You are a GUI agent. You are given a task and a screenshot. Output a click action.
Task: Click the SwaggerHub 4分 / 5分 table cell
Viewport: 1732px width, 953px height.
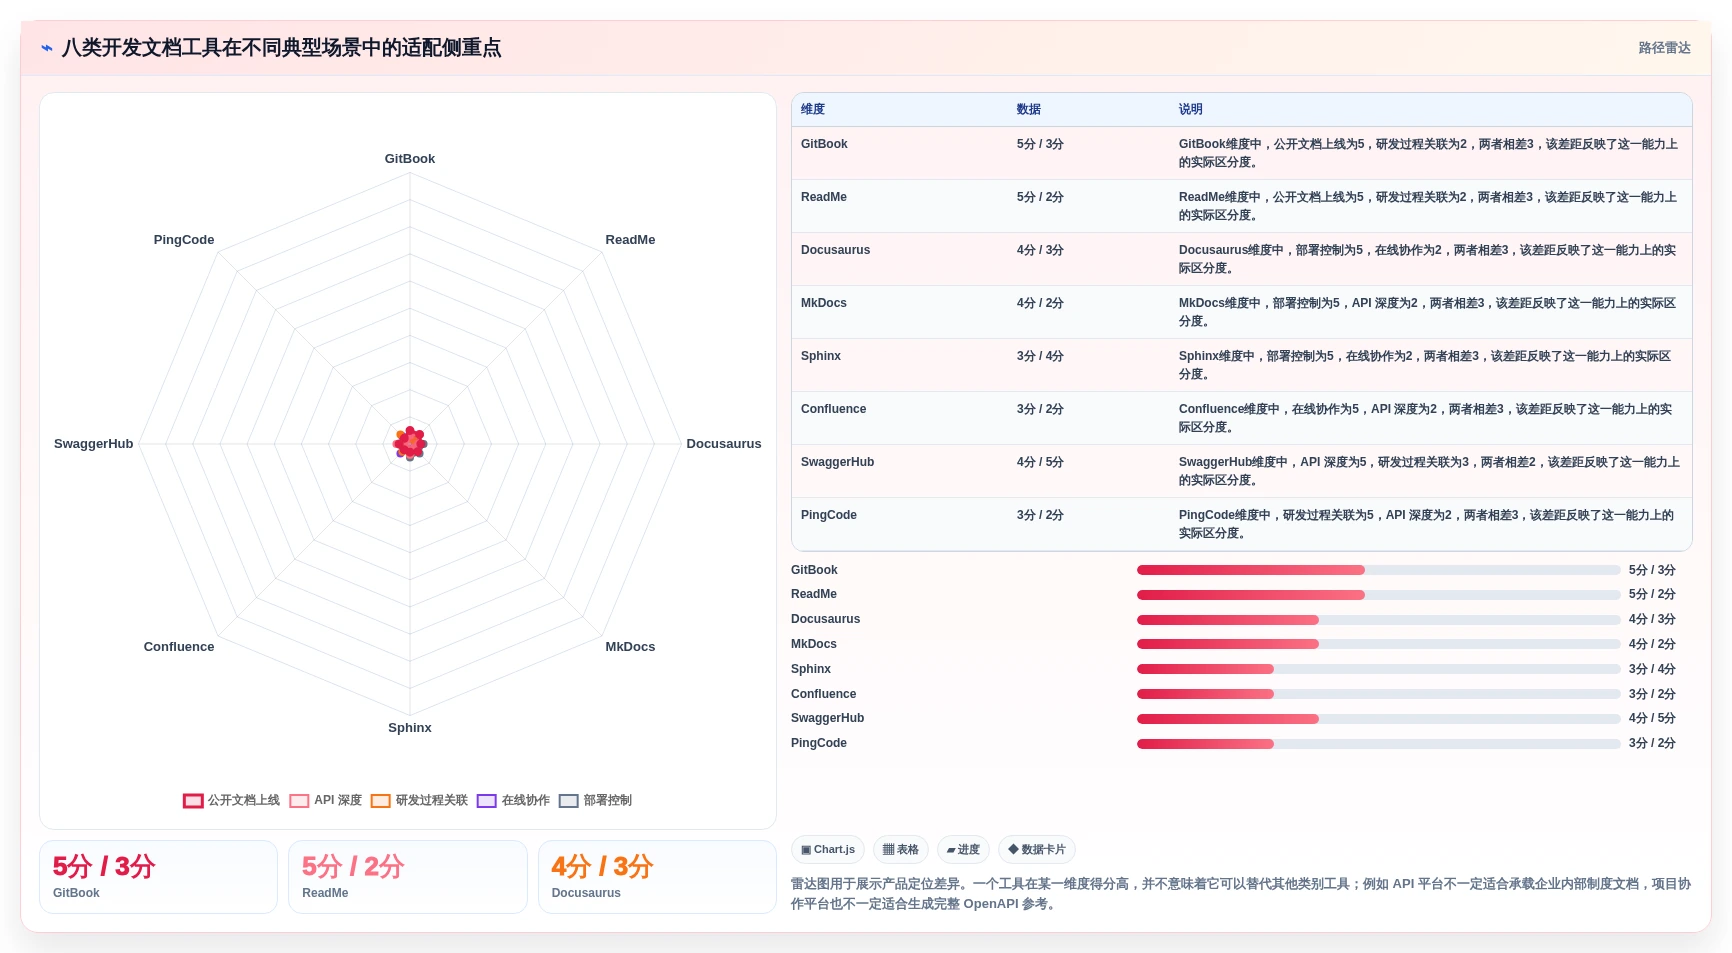(1040, 462)
